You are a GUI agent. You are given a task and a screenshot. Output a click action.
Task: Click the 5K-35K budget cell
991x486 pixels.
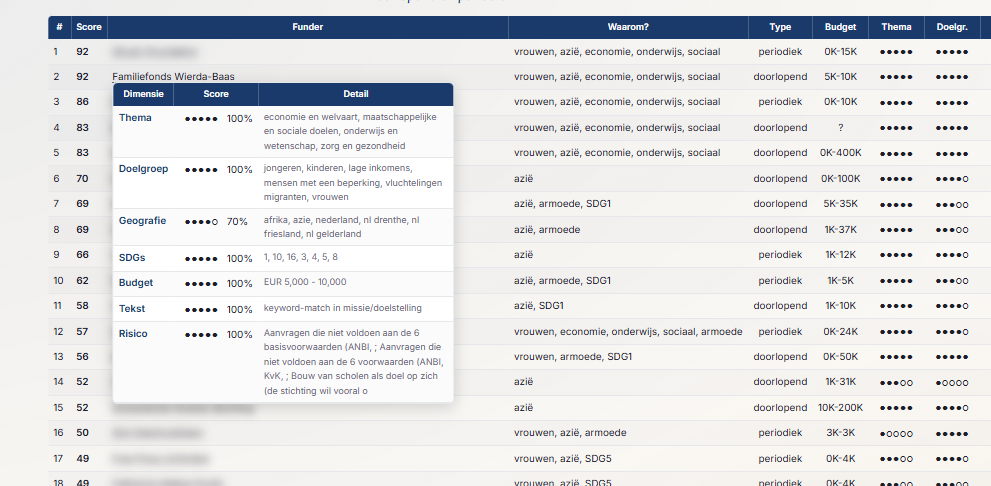pos(841,204)
